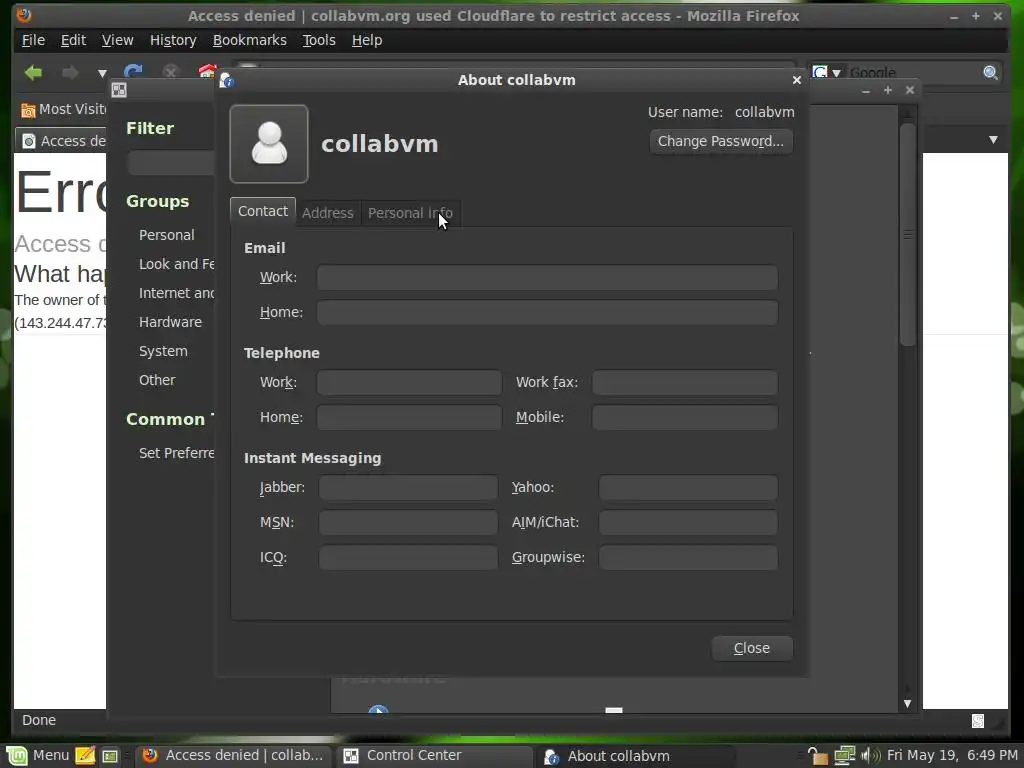Click Firefox's stop loading icon
Screen dimensions: 1024x768
(x=170, y=72)
